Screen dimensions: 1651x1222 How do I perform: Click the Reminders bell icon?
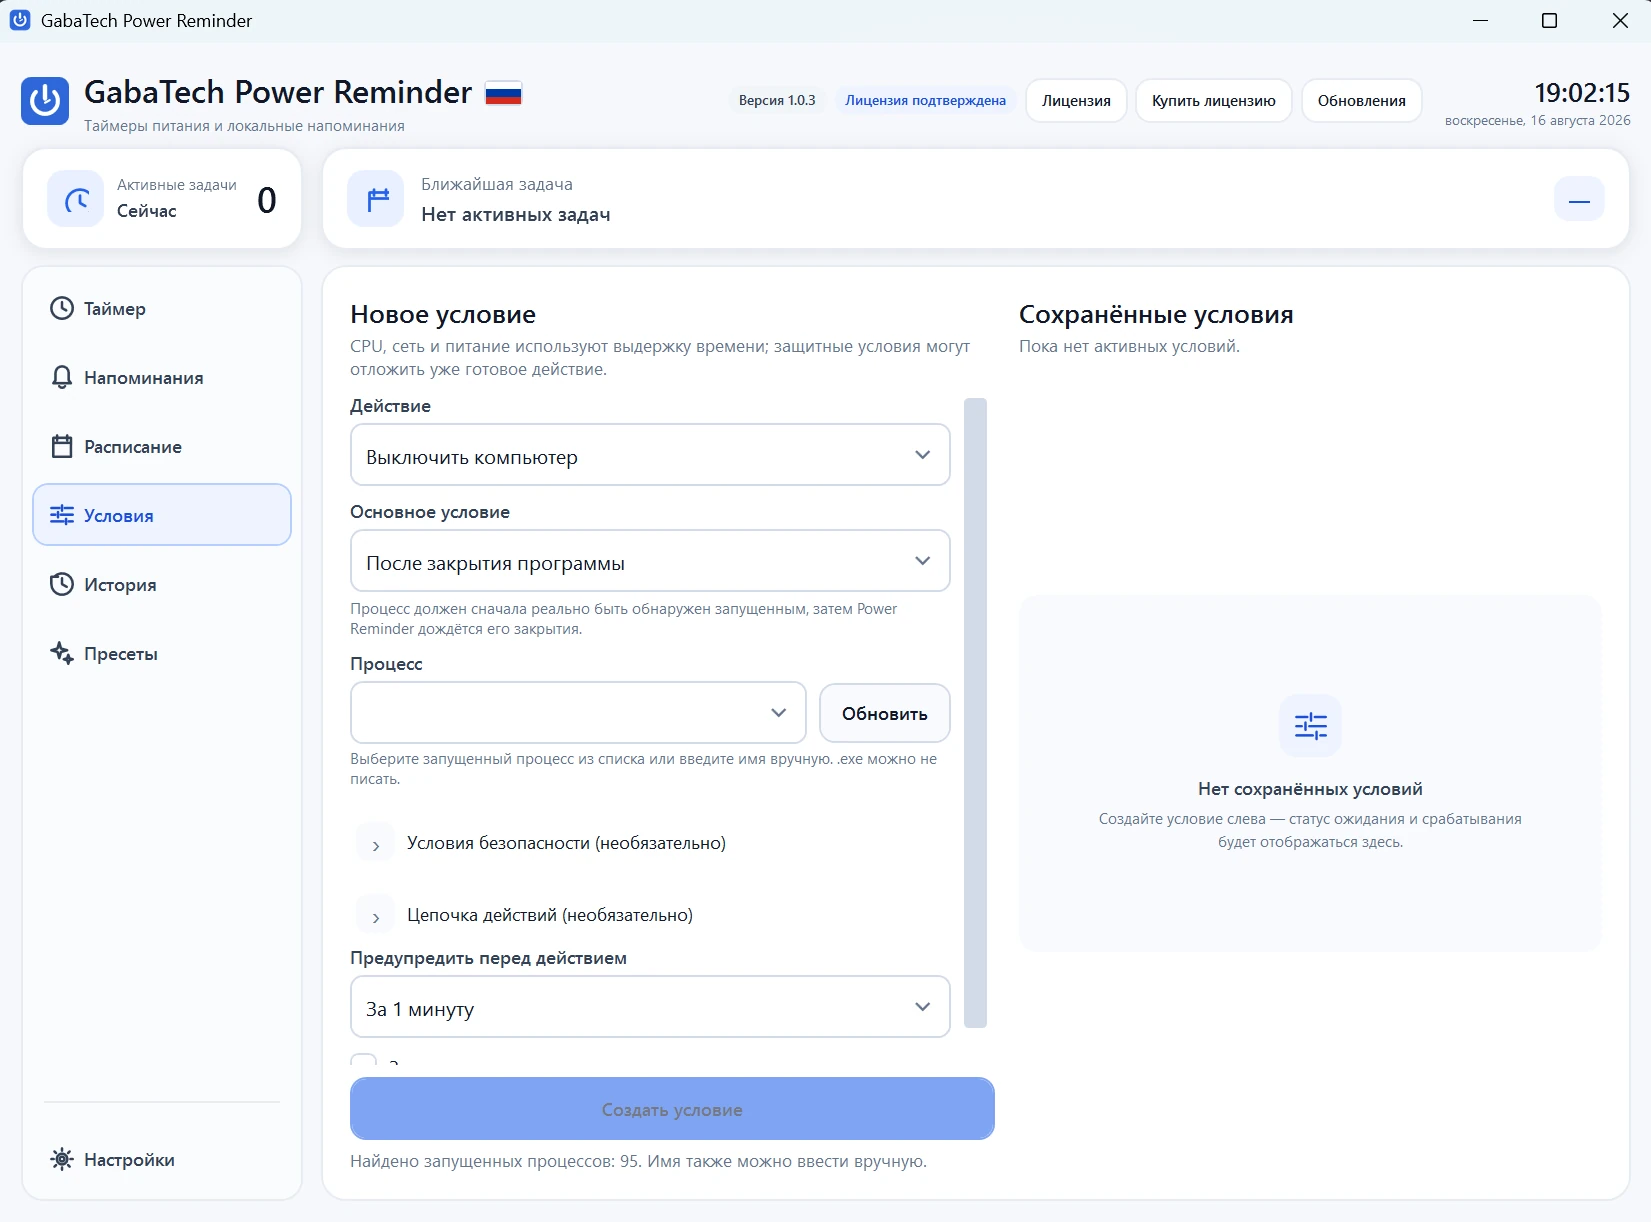click(x=62, y=377)
